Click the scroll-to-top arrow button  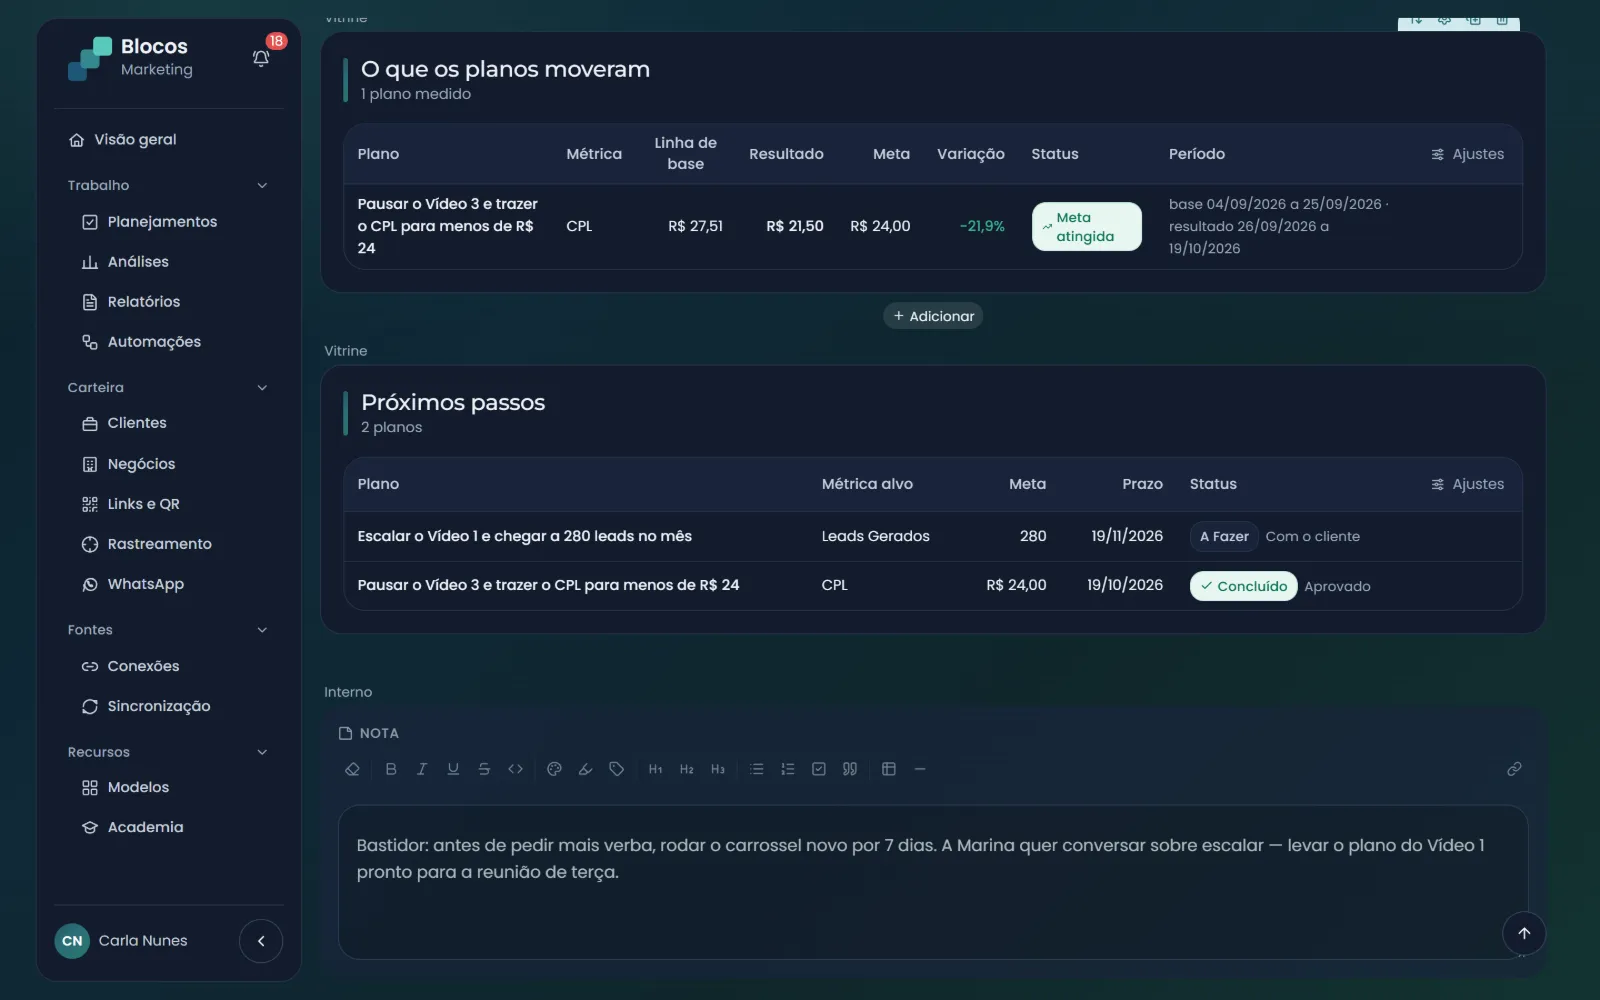point(1523,933)
